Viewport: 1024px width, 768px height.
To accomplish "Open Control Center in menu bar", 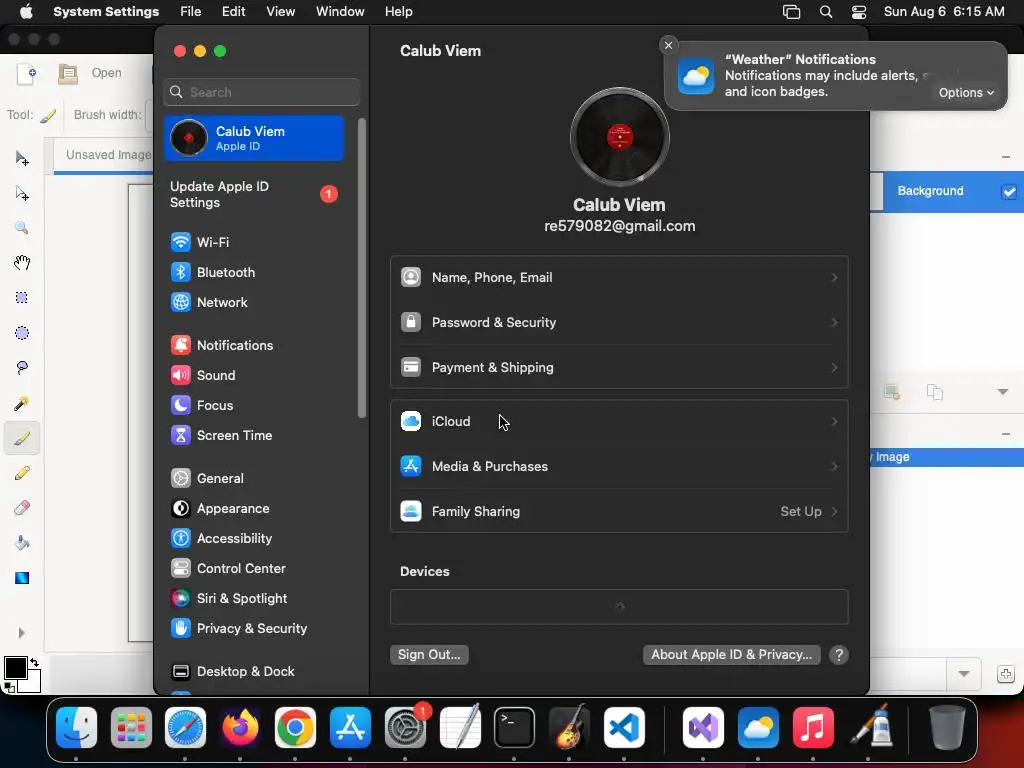I will tap(859, 12).
